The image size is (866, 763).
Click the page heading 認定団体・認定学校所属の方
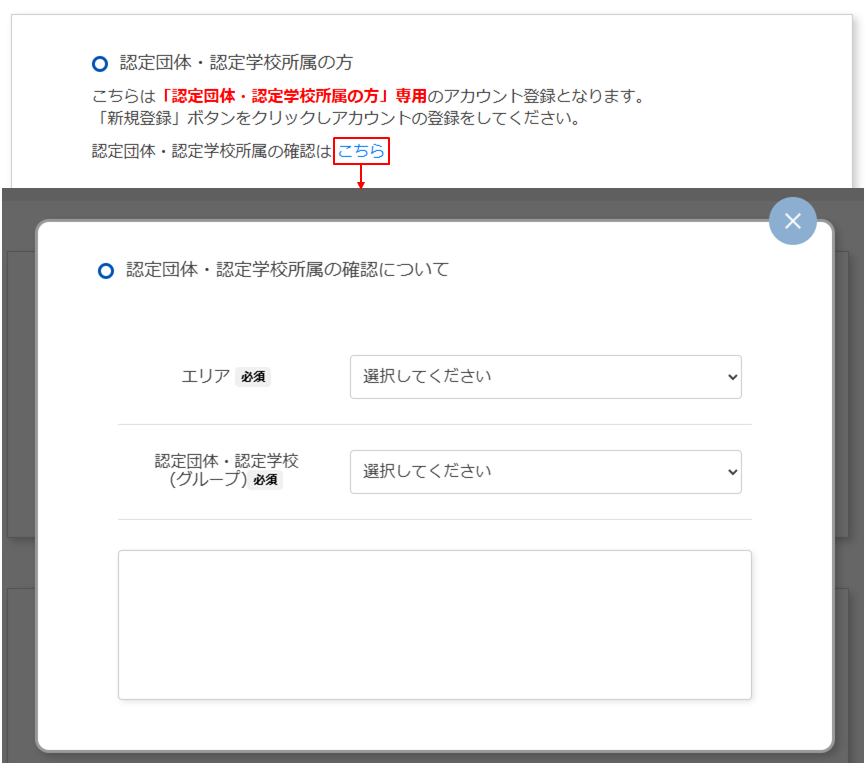236,63
